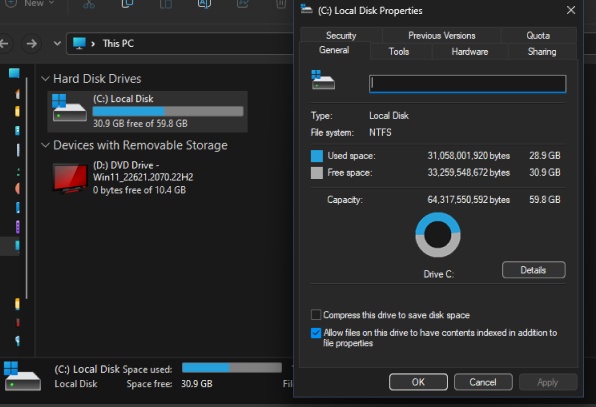Click the Drive C: label under the chart
This screenshot has width=596, height=407.
pyautogui.click(x=439, y=274)
